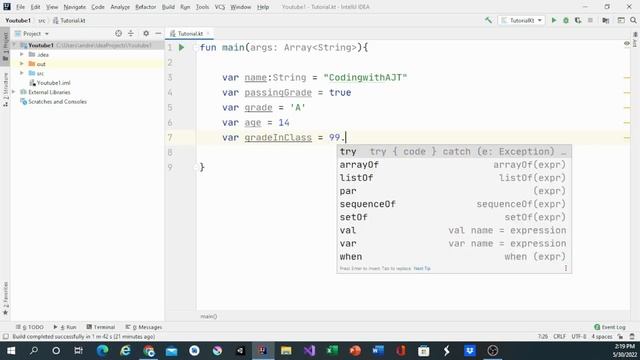Collapse all in Project panel toolbar
640x360 pixels.
(x=131, y=33)
